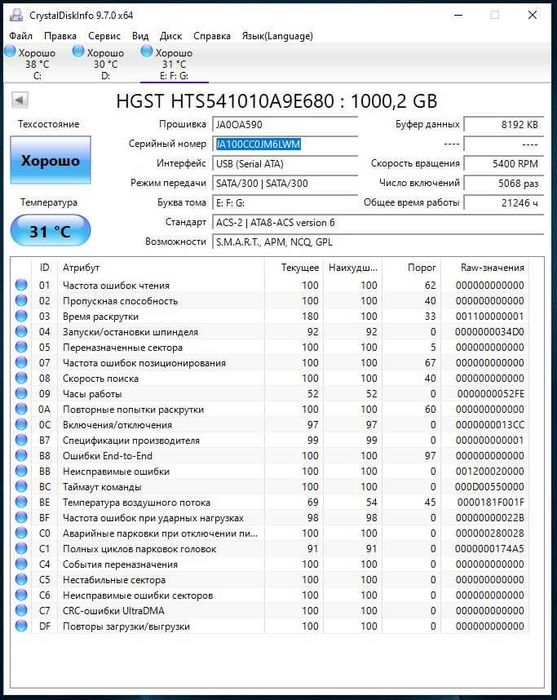Viewport: 557px width, 700px height.
Task: Click the serial number field JA100CC0JM6LWM
Action: 285,144
